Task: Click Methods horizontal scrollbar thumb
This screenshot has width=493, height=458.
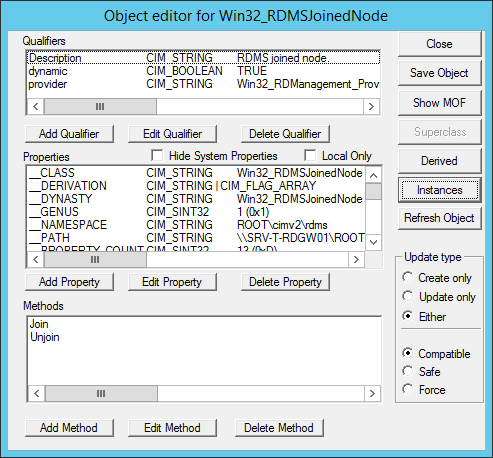Action: [x=101, y=394]
